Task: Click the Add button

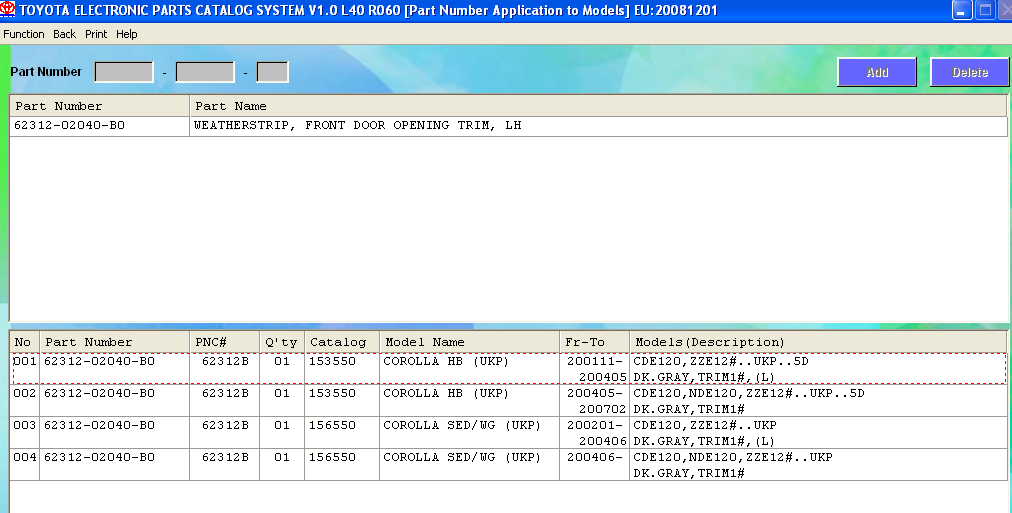Action: click(877, 72)
